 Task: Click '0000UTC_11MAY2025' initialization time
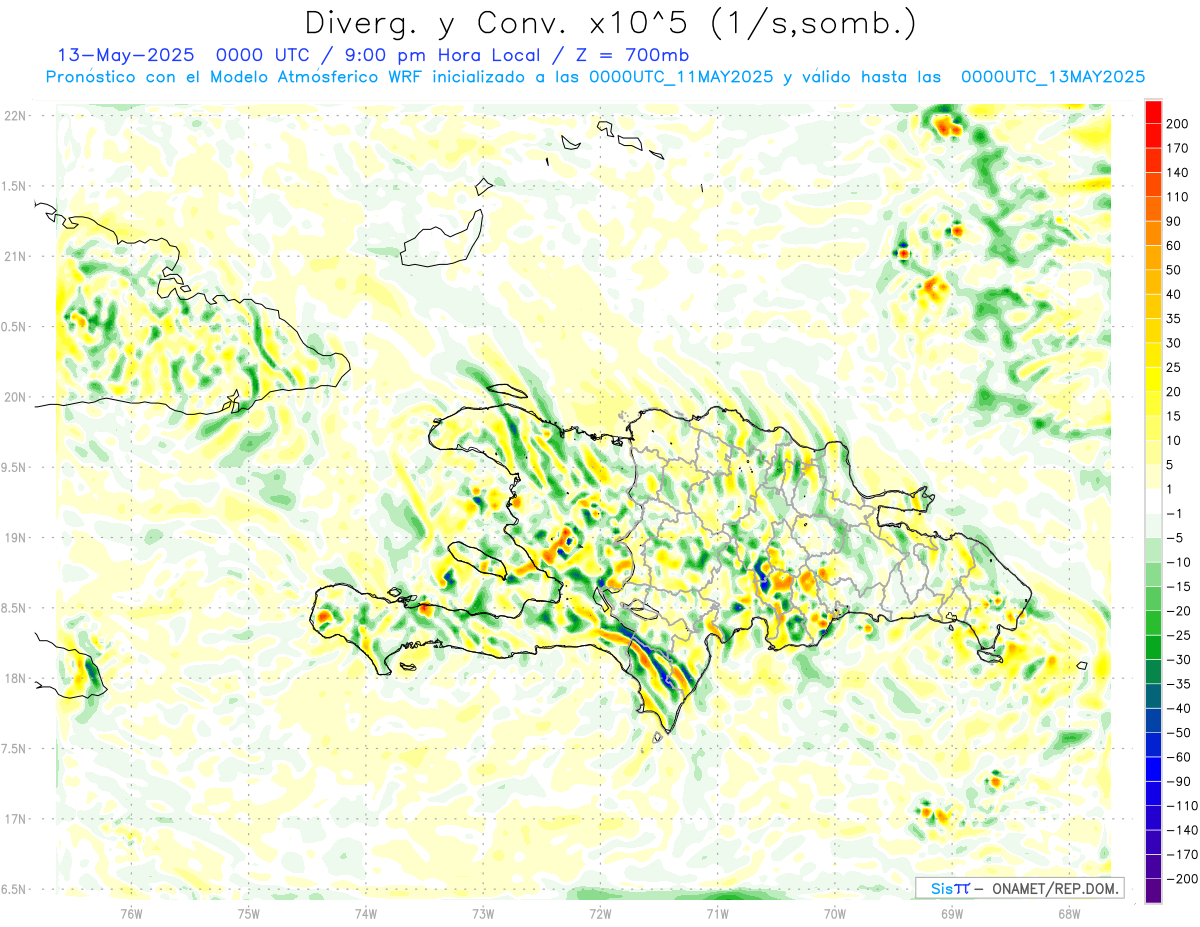[681, 77]
